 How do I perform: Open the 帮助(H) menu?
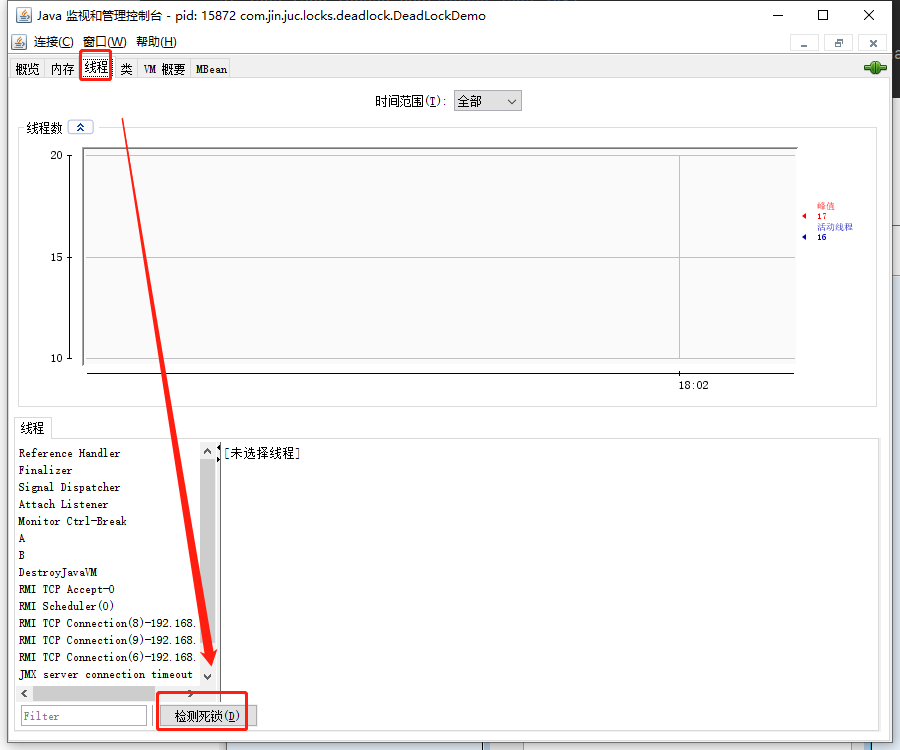coord(156,42)
